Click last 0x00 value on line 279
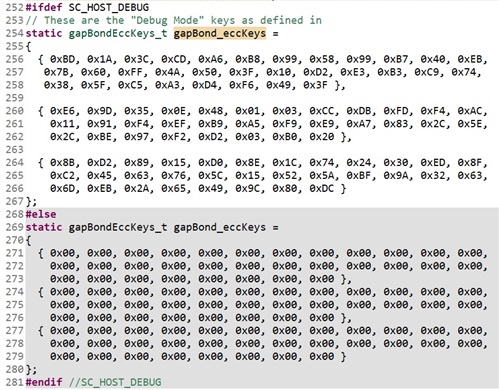This screenshot has width=499, height=390. (x=322, y=357)
